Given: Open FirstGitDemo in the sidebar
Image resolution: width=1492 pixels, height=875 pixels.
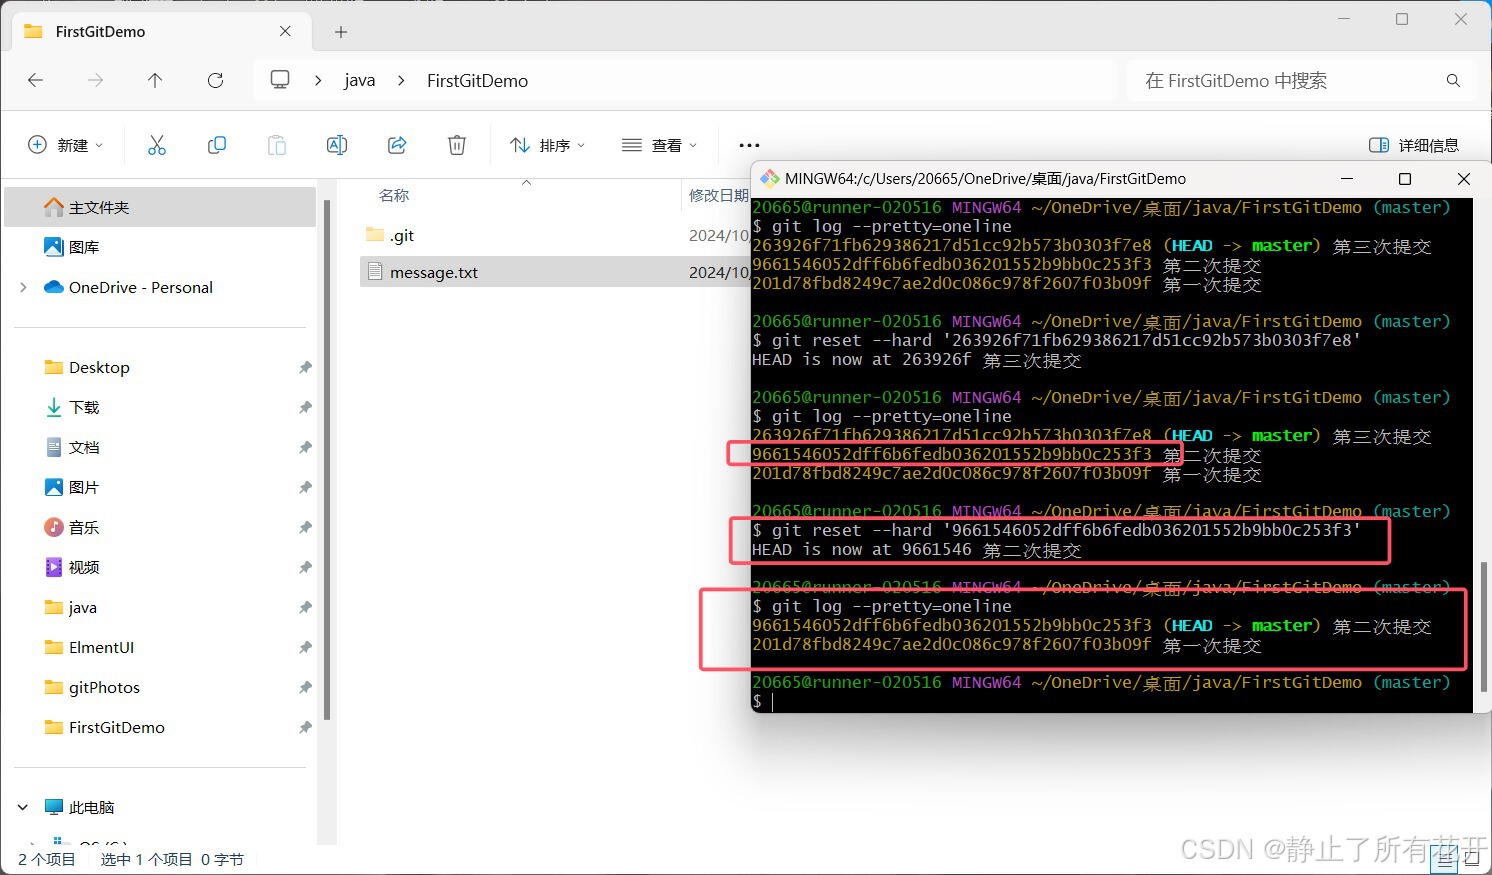Looking at the screenshot, I should pyautogui.click(x=161, y=727).
